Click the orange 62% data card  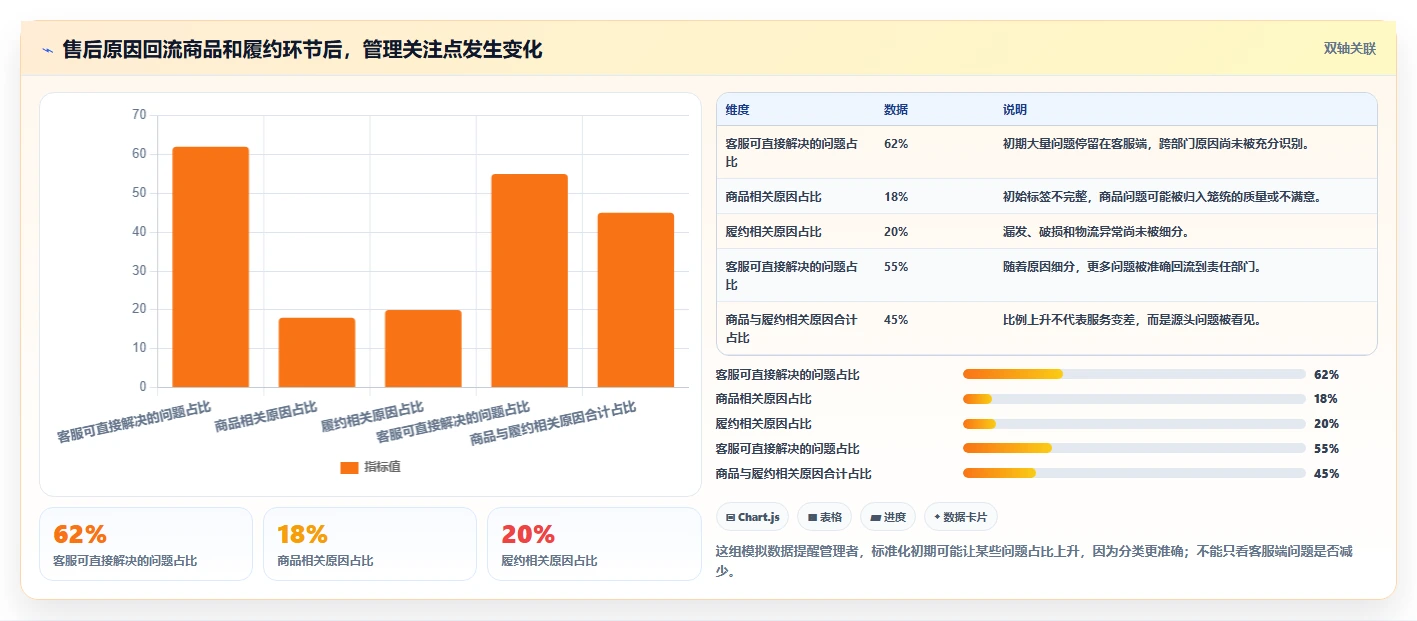click(146, 544)
